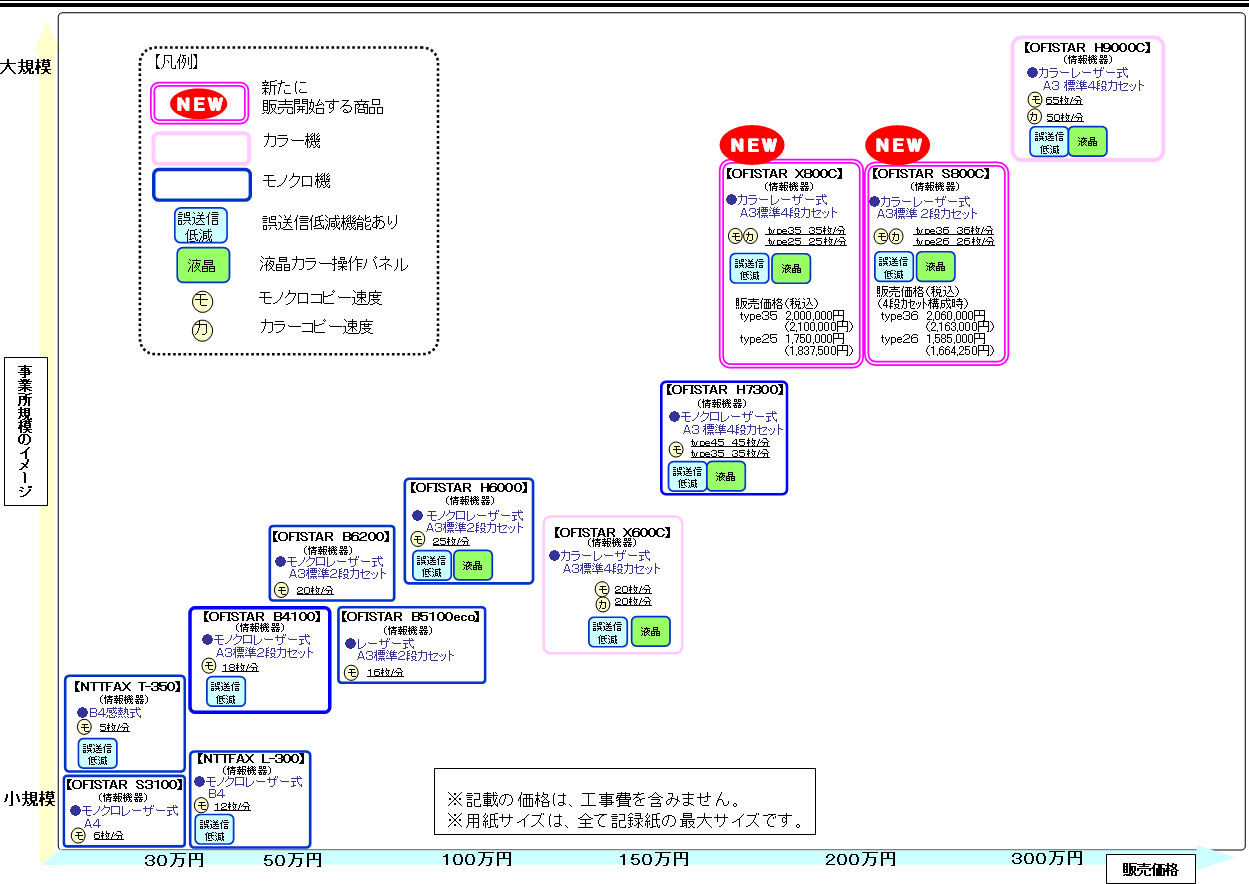
Task: Click the モ icon beside 25枚/分 in H6000
Action: coord(418,540)
